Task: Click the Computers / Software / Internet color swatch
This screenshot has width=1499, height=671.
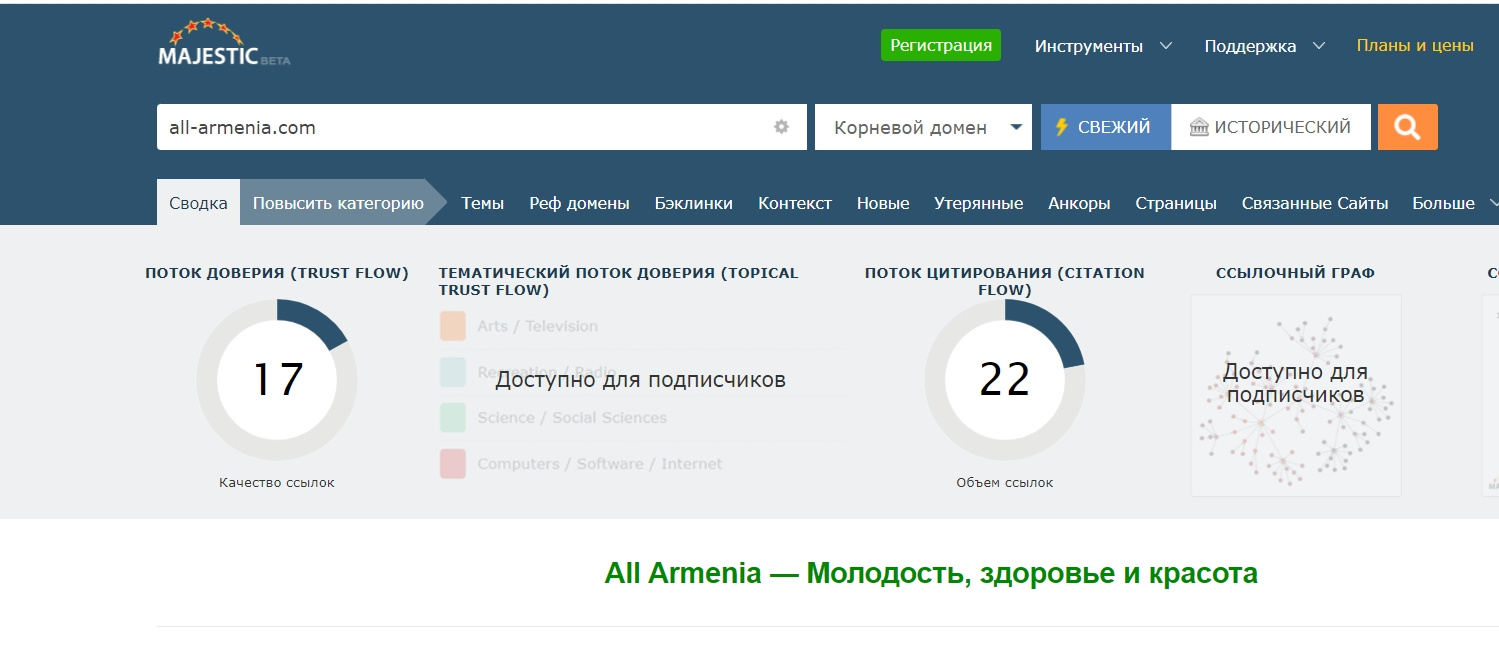Action: click(453, 464)
